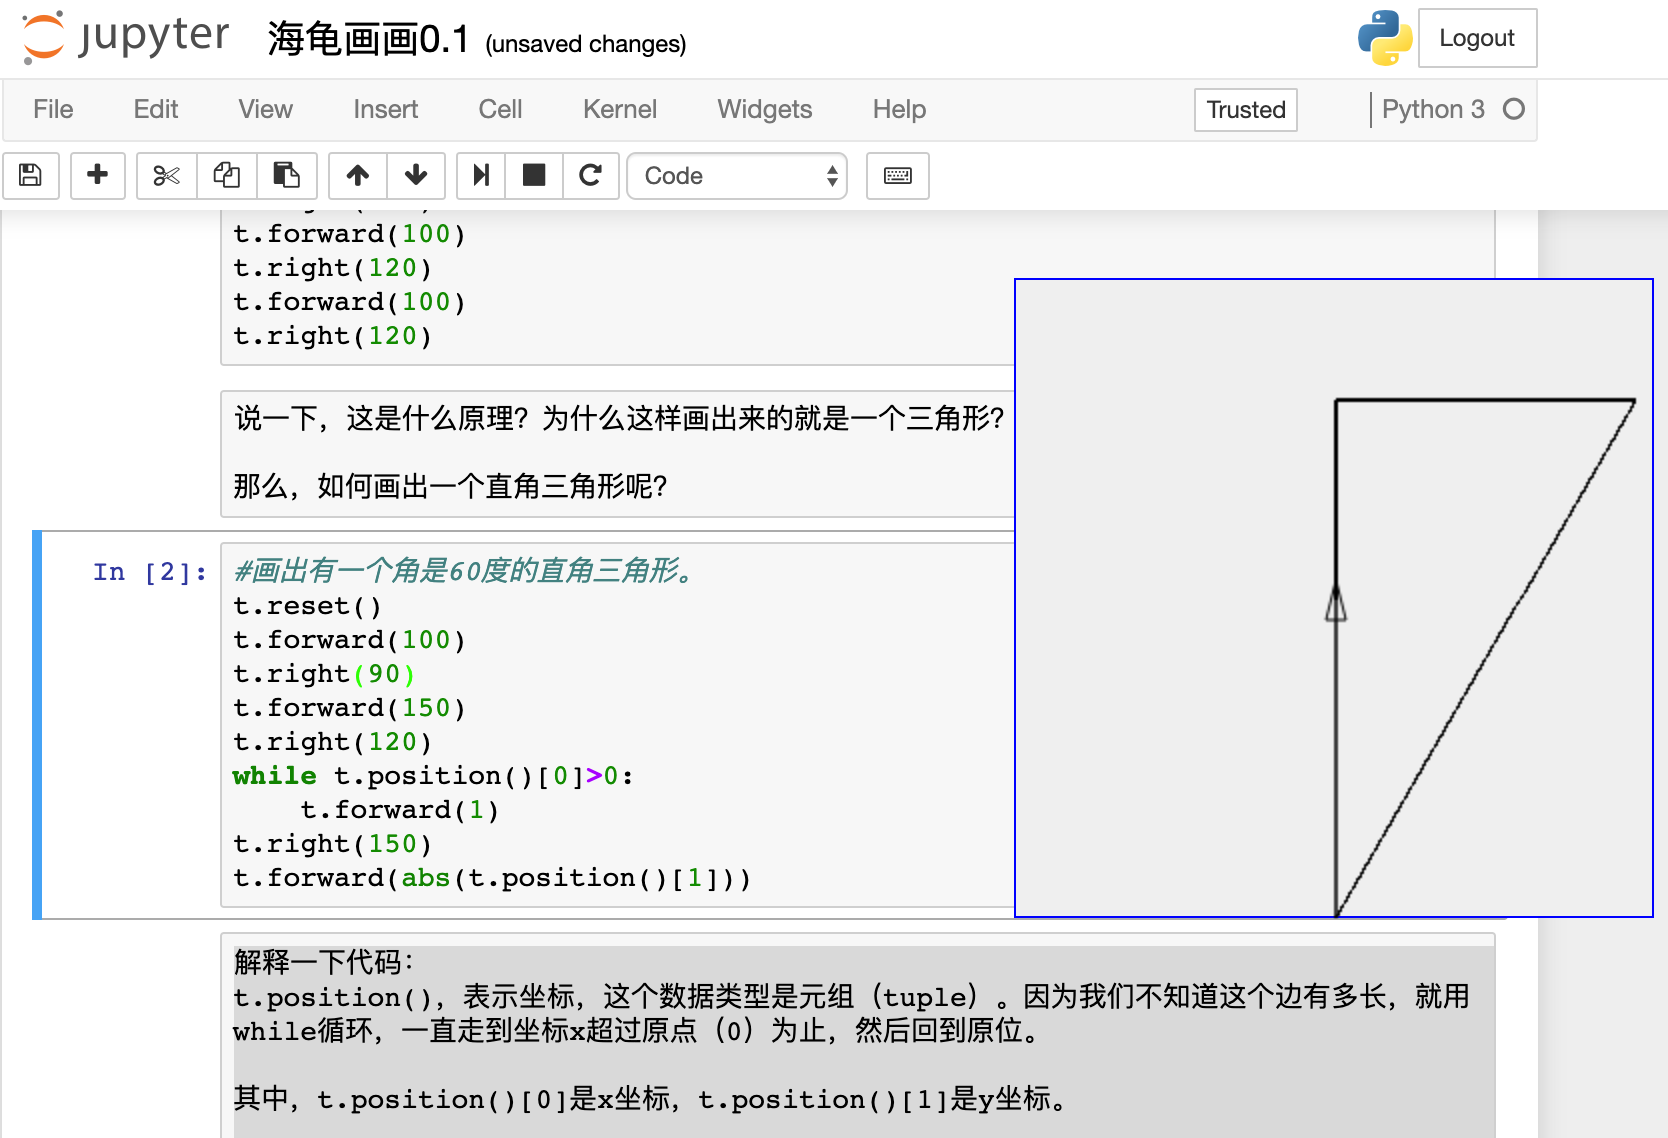1668x1138 pixels.
Task: Open the Edit menu
Action: point(156,109)
